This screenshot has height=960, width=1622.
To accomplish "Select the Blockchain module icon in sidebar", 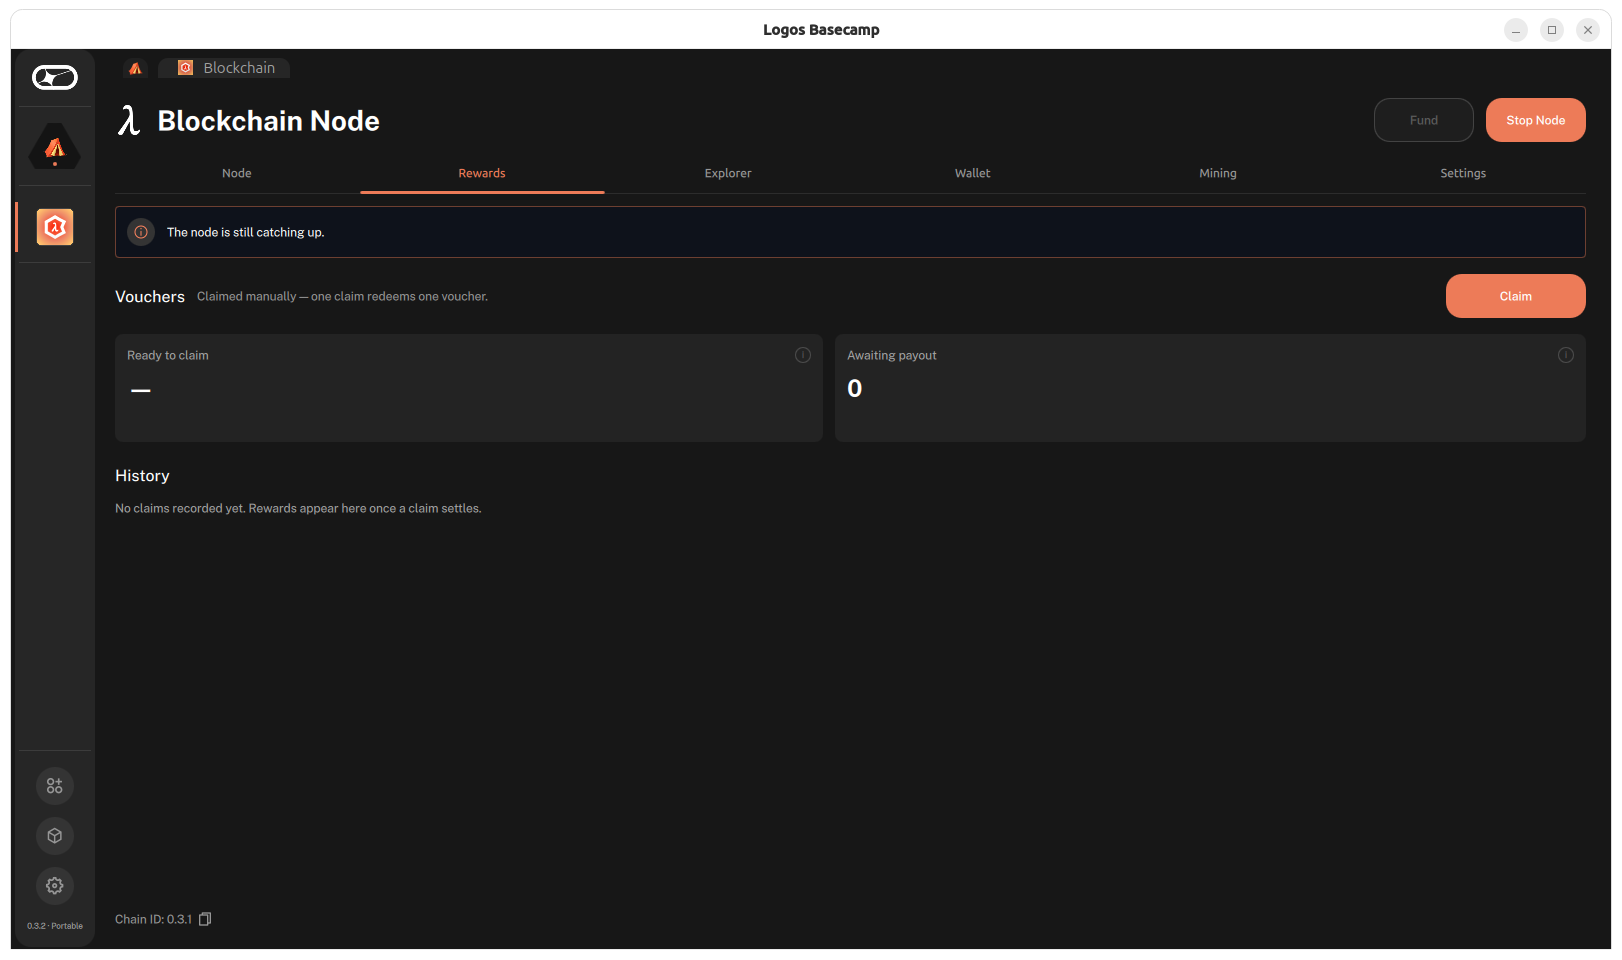I will tap(55, 227).
